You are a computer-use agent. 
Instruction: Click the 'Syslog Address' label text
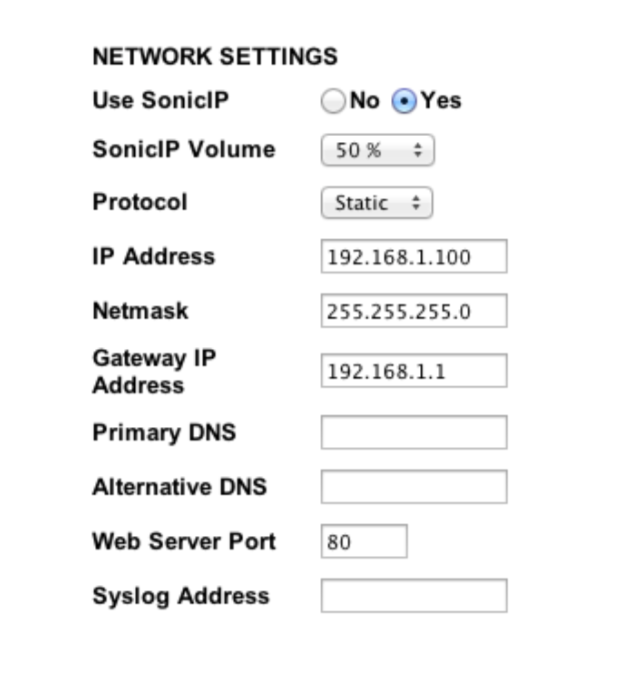tap(180, 596)
